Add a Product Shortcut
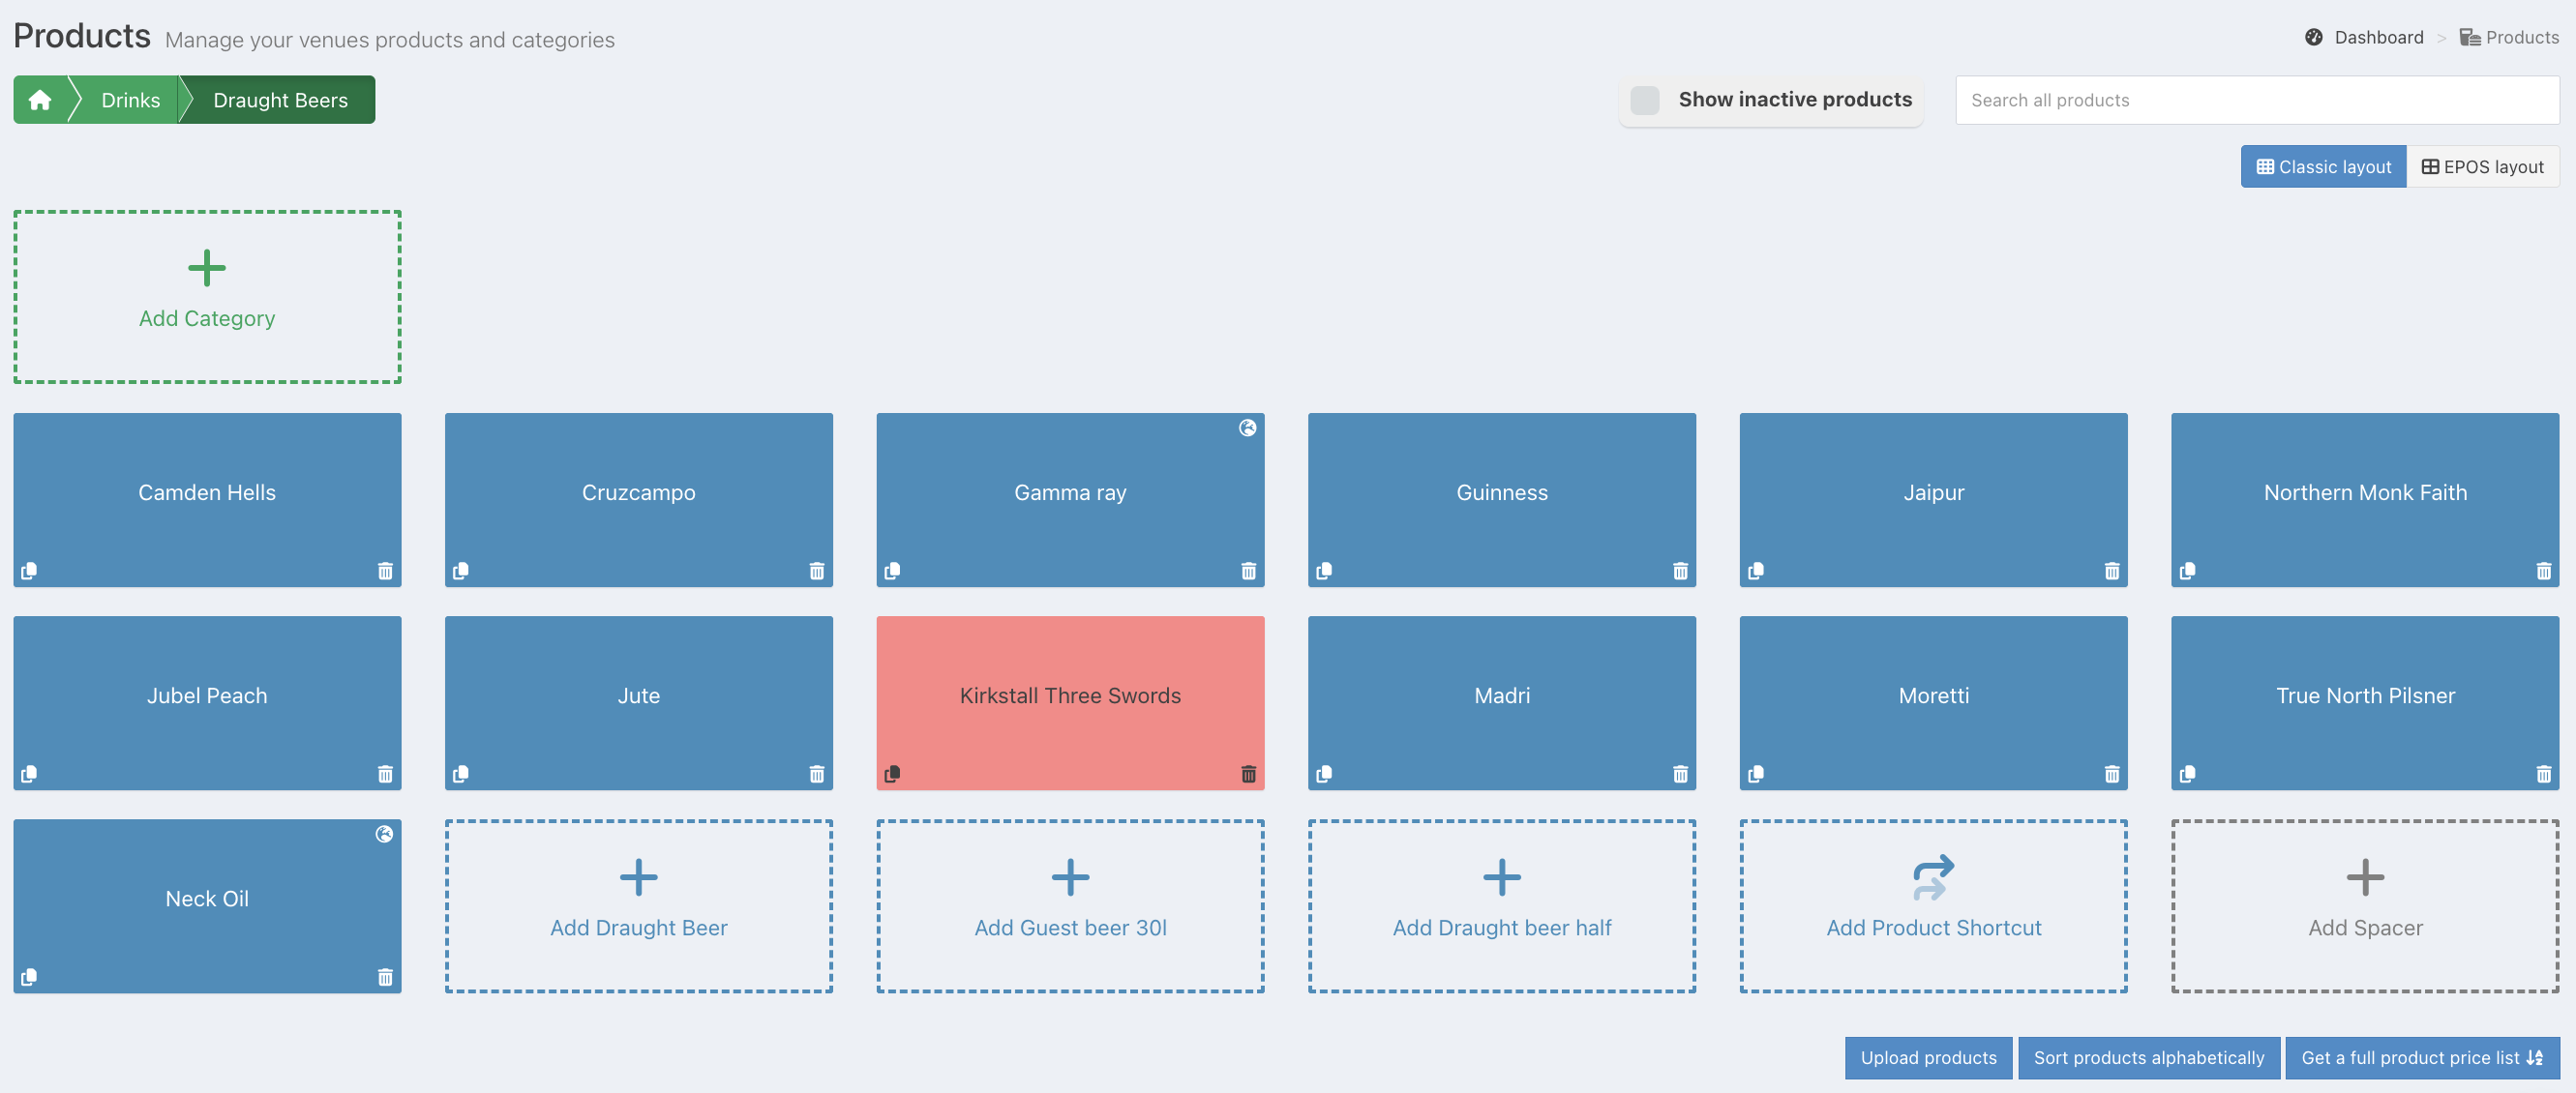This screenshot has width=2576, height=1093. pos(1934,906)
